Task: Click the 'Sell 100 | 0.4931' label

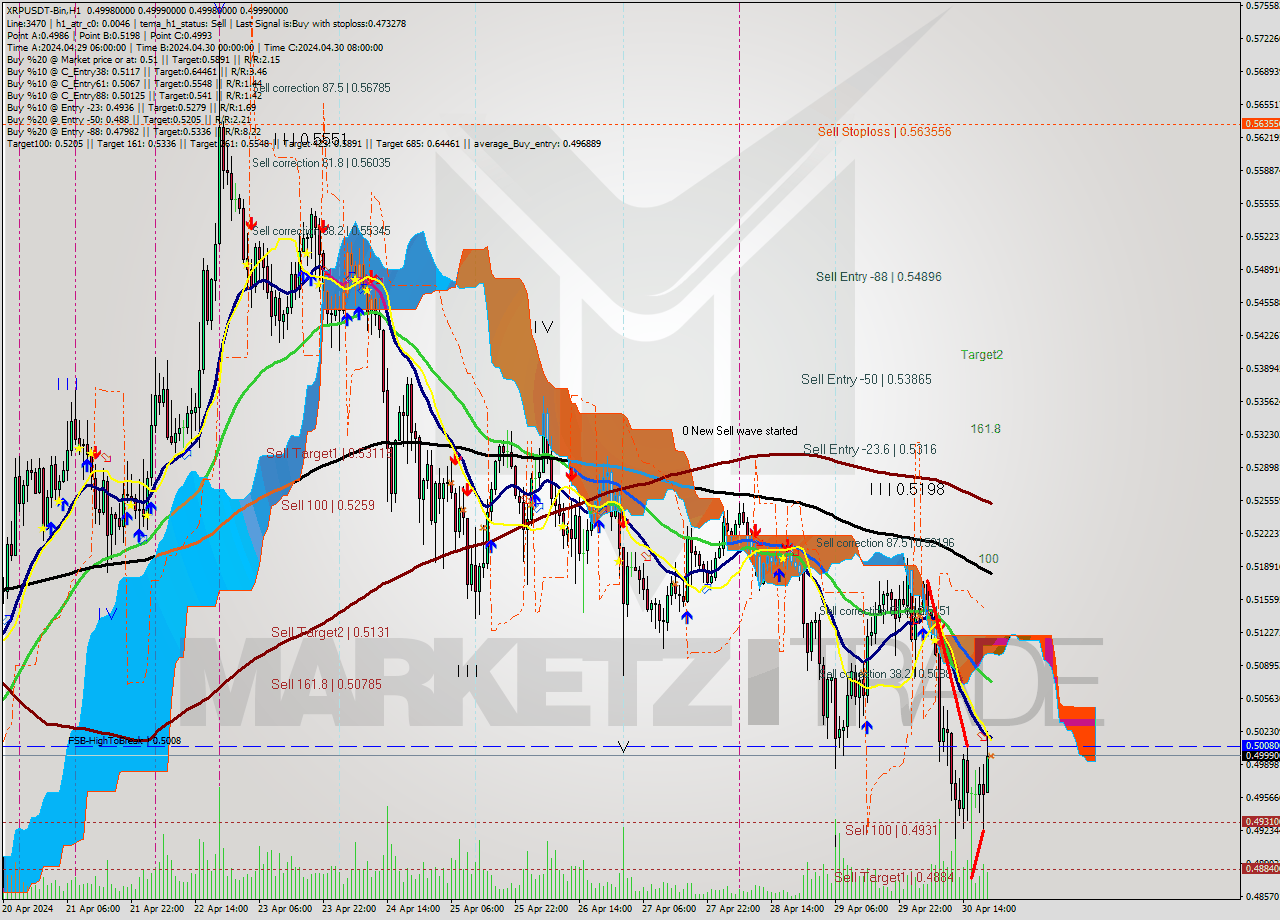Action: pos(891,830)
